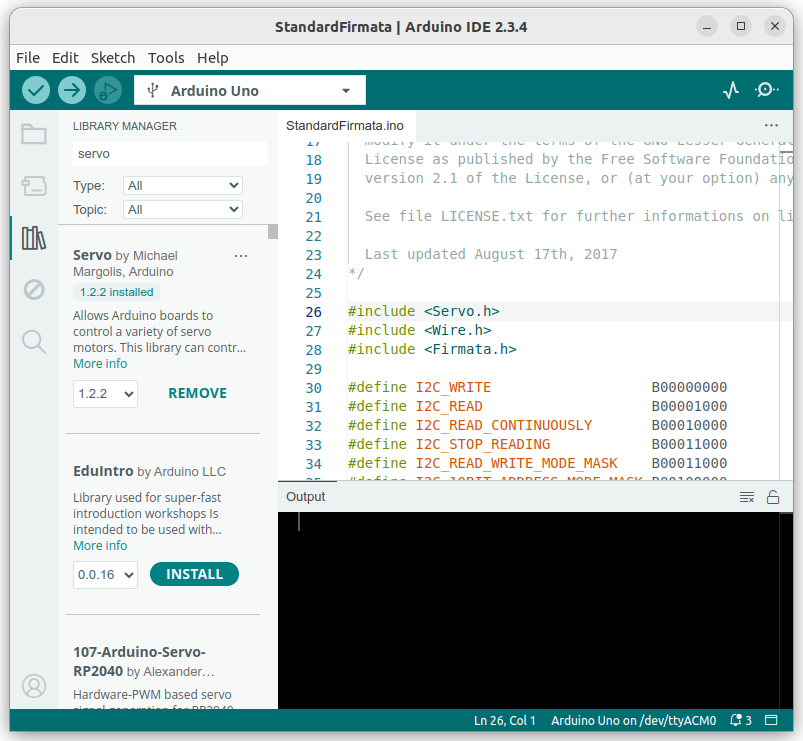803x741 pixels.
Task: Click the LIBRARY MANAGER heading
Action: [124, 126]
